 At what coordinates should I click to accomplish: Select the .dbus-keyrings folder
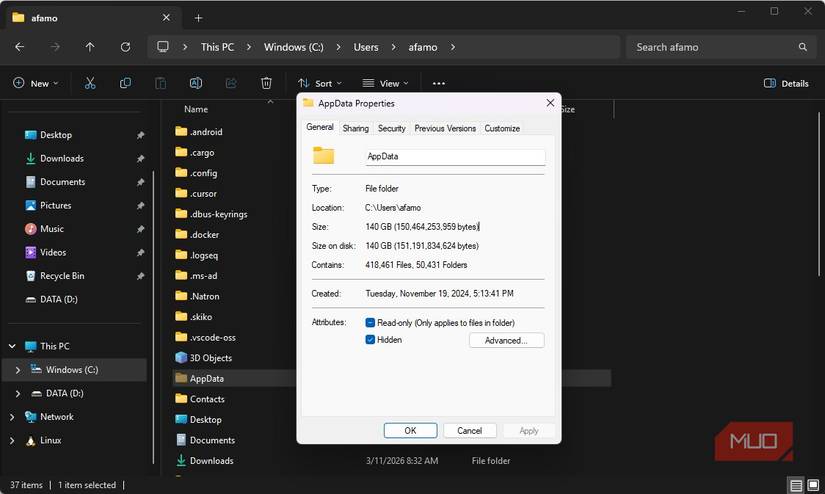pyautogui.click(x=212, y=214)
